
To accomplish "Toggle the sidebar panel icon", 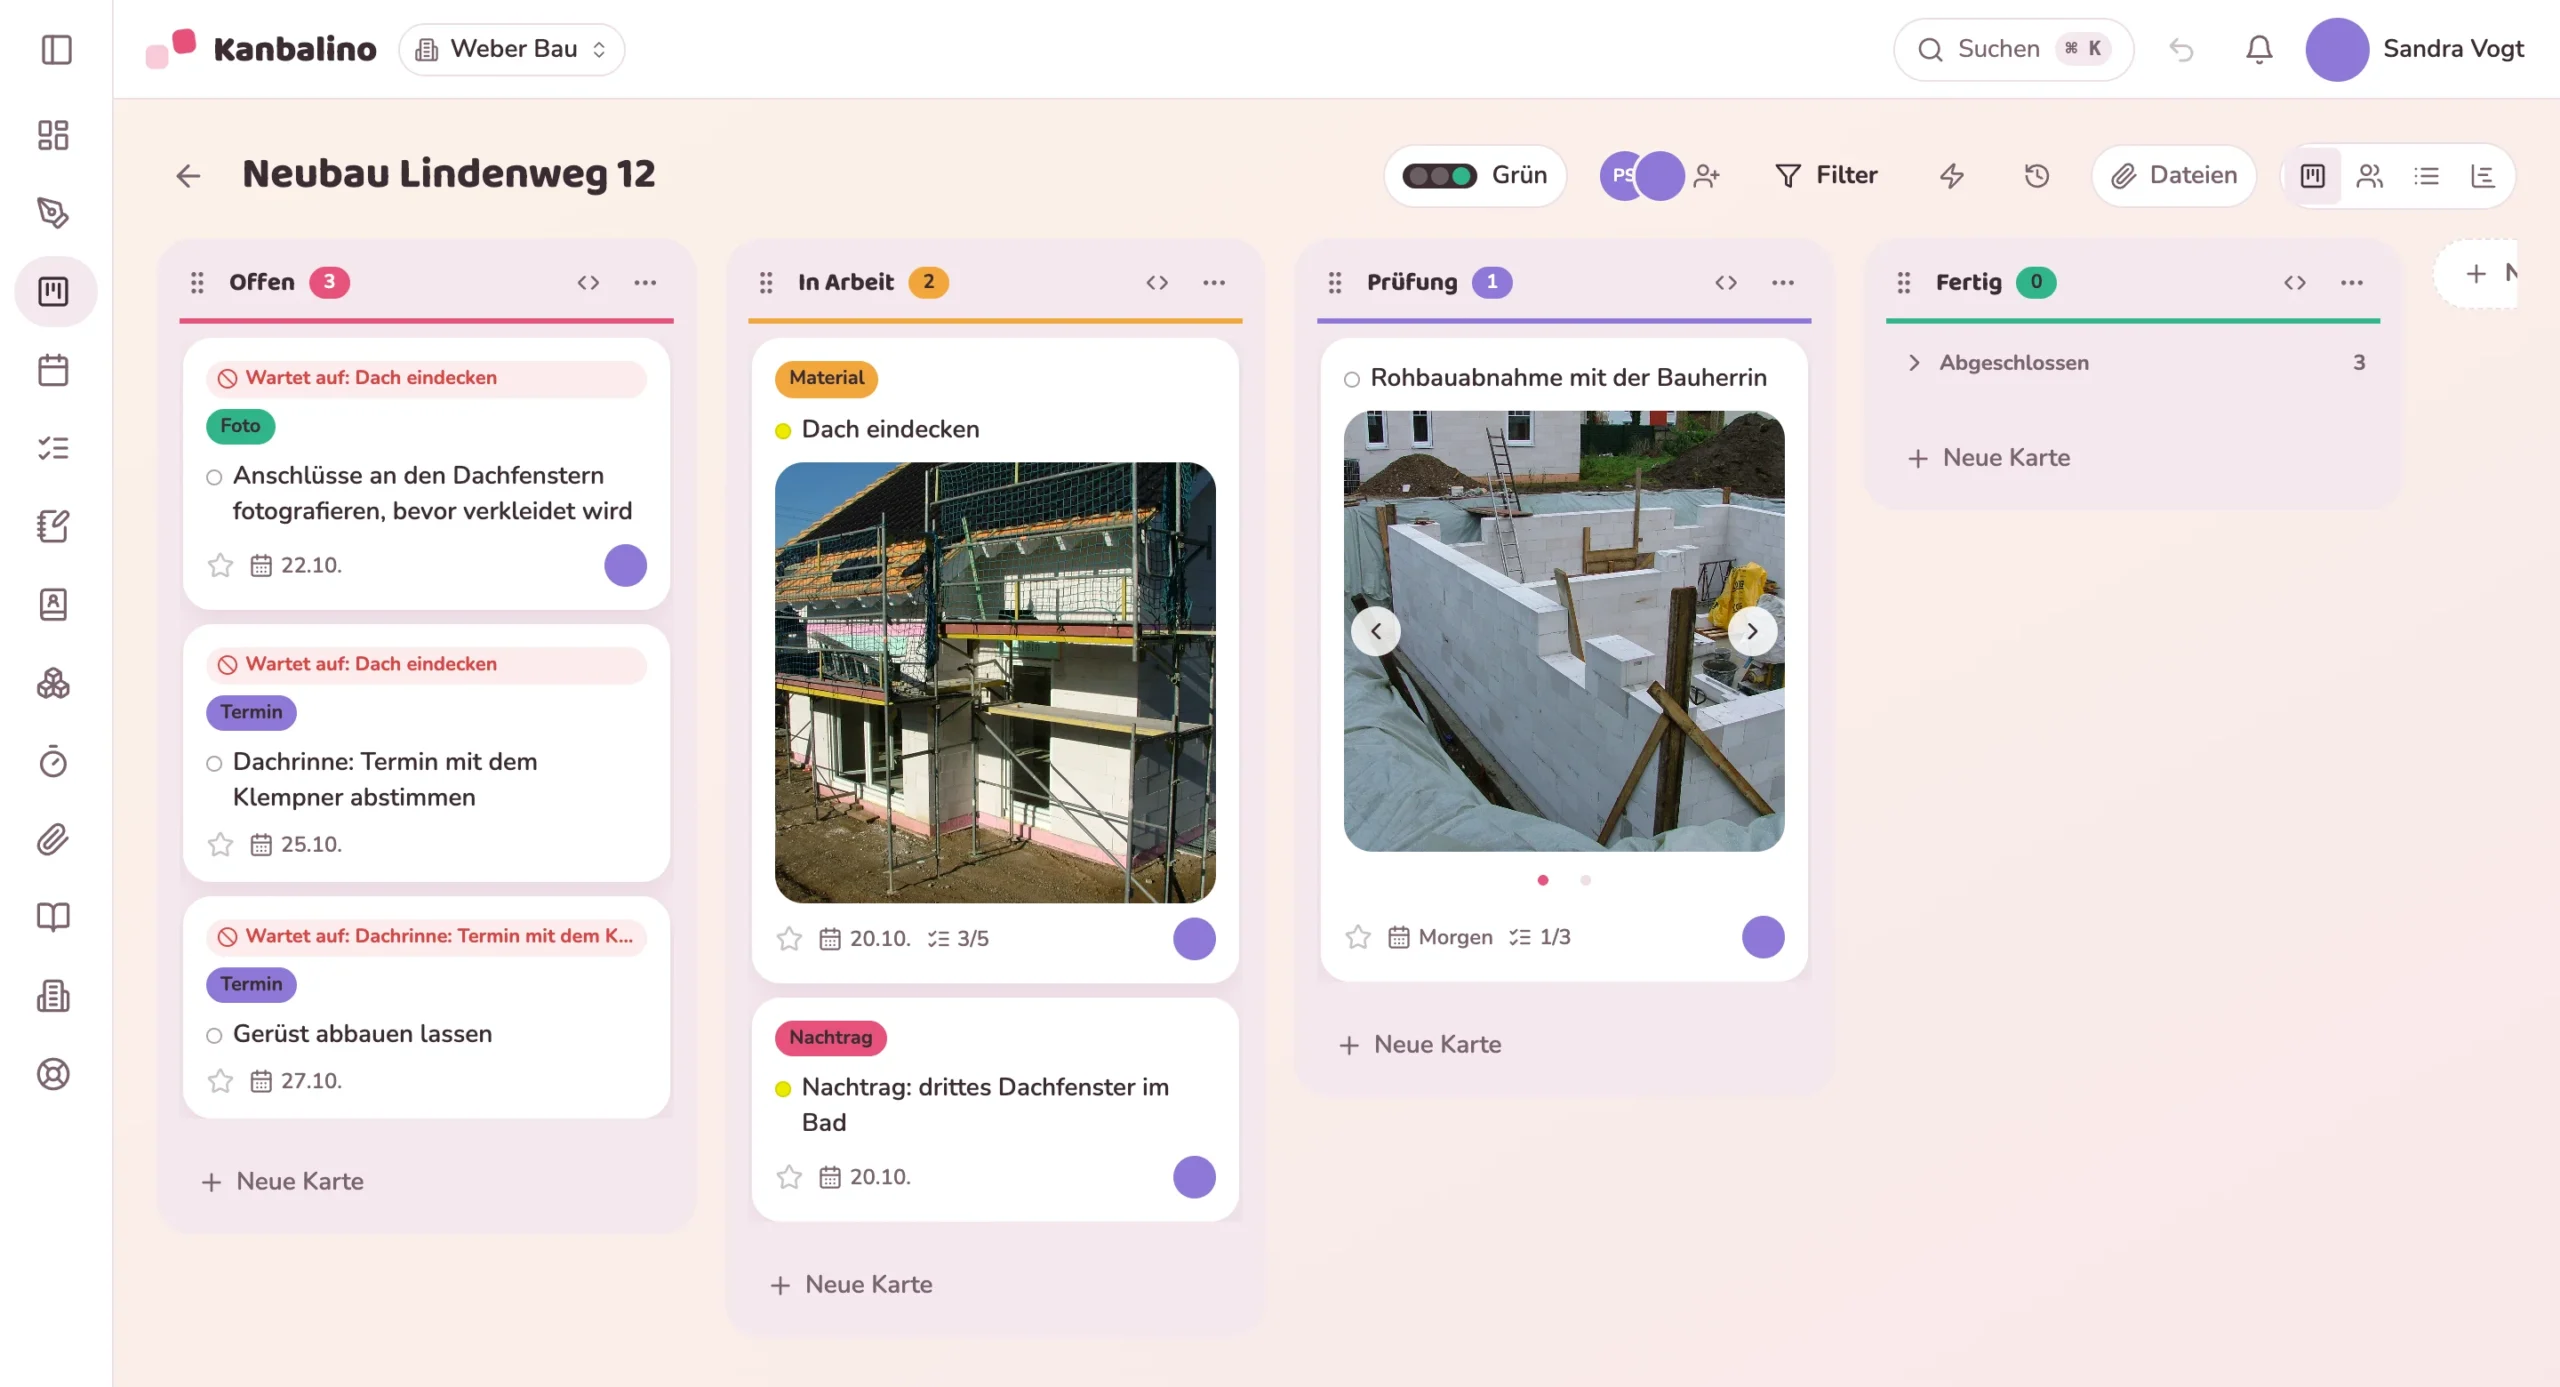I will pos(56,49).
